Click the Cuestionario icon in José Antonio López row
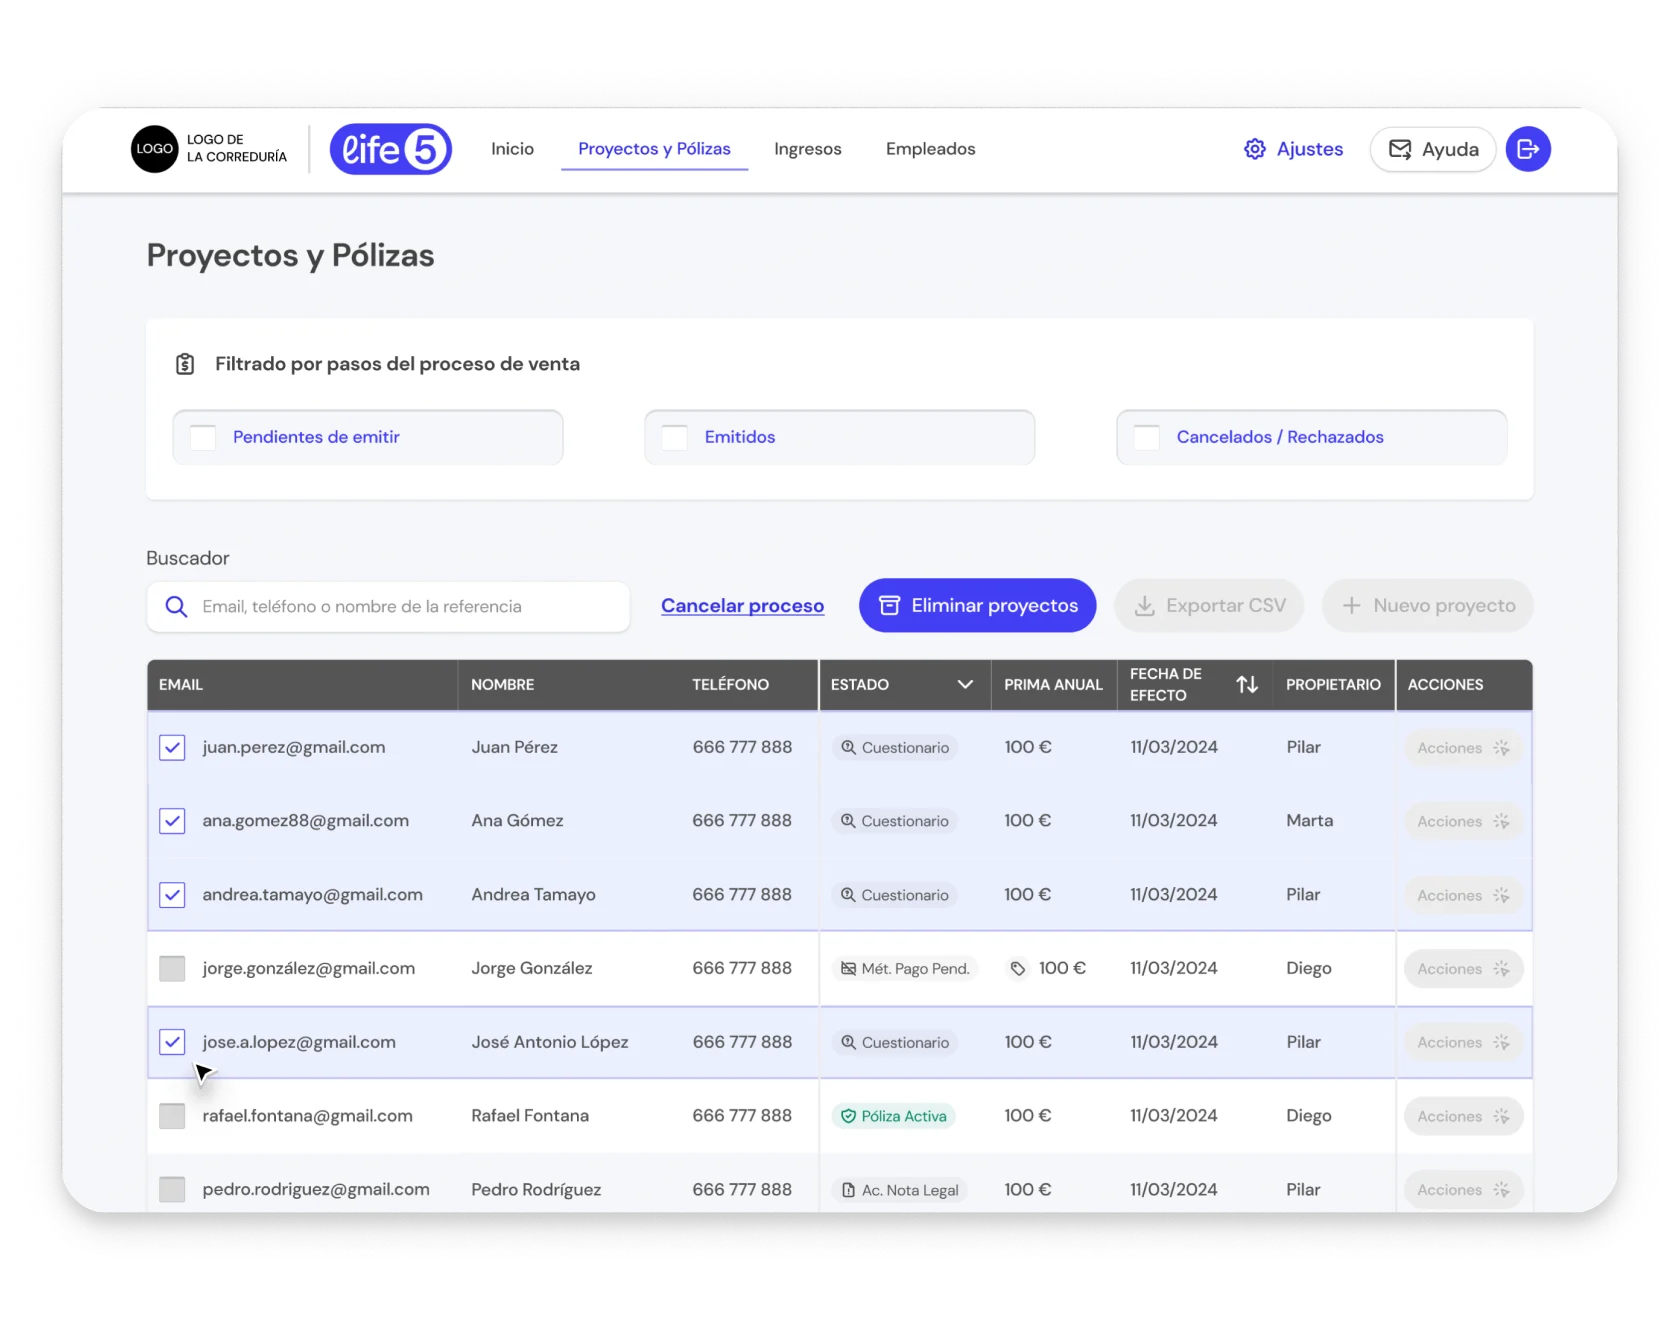 point(848,1042)
